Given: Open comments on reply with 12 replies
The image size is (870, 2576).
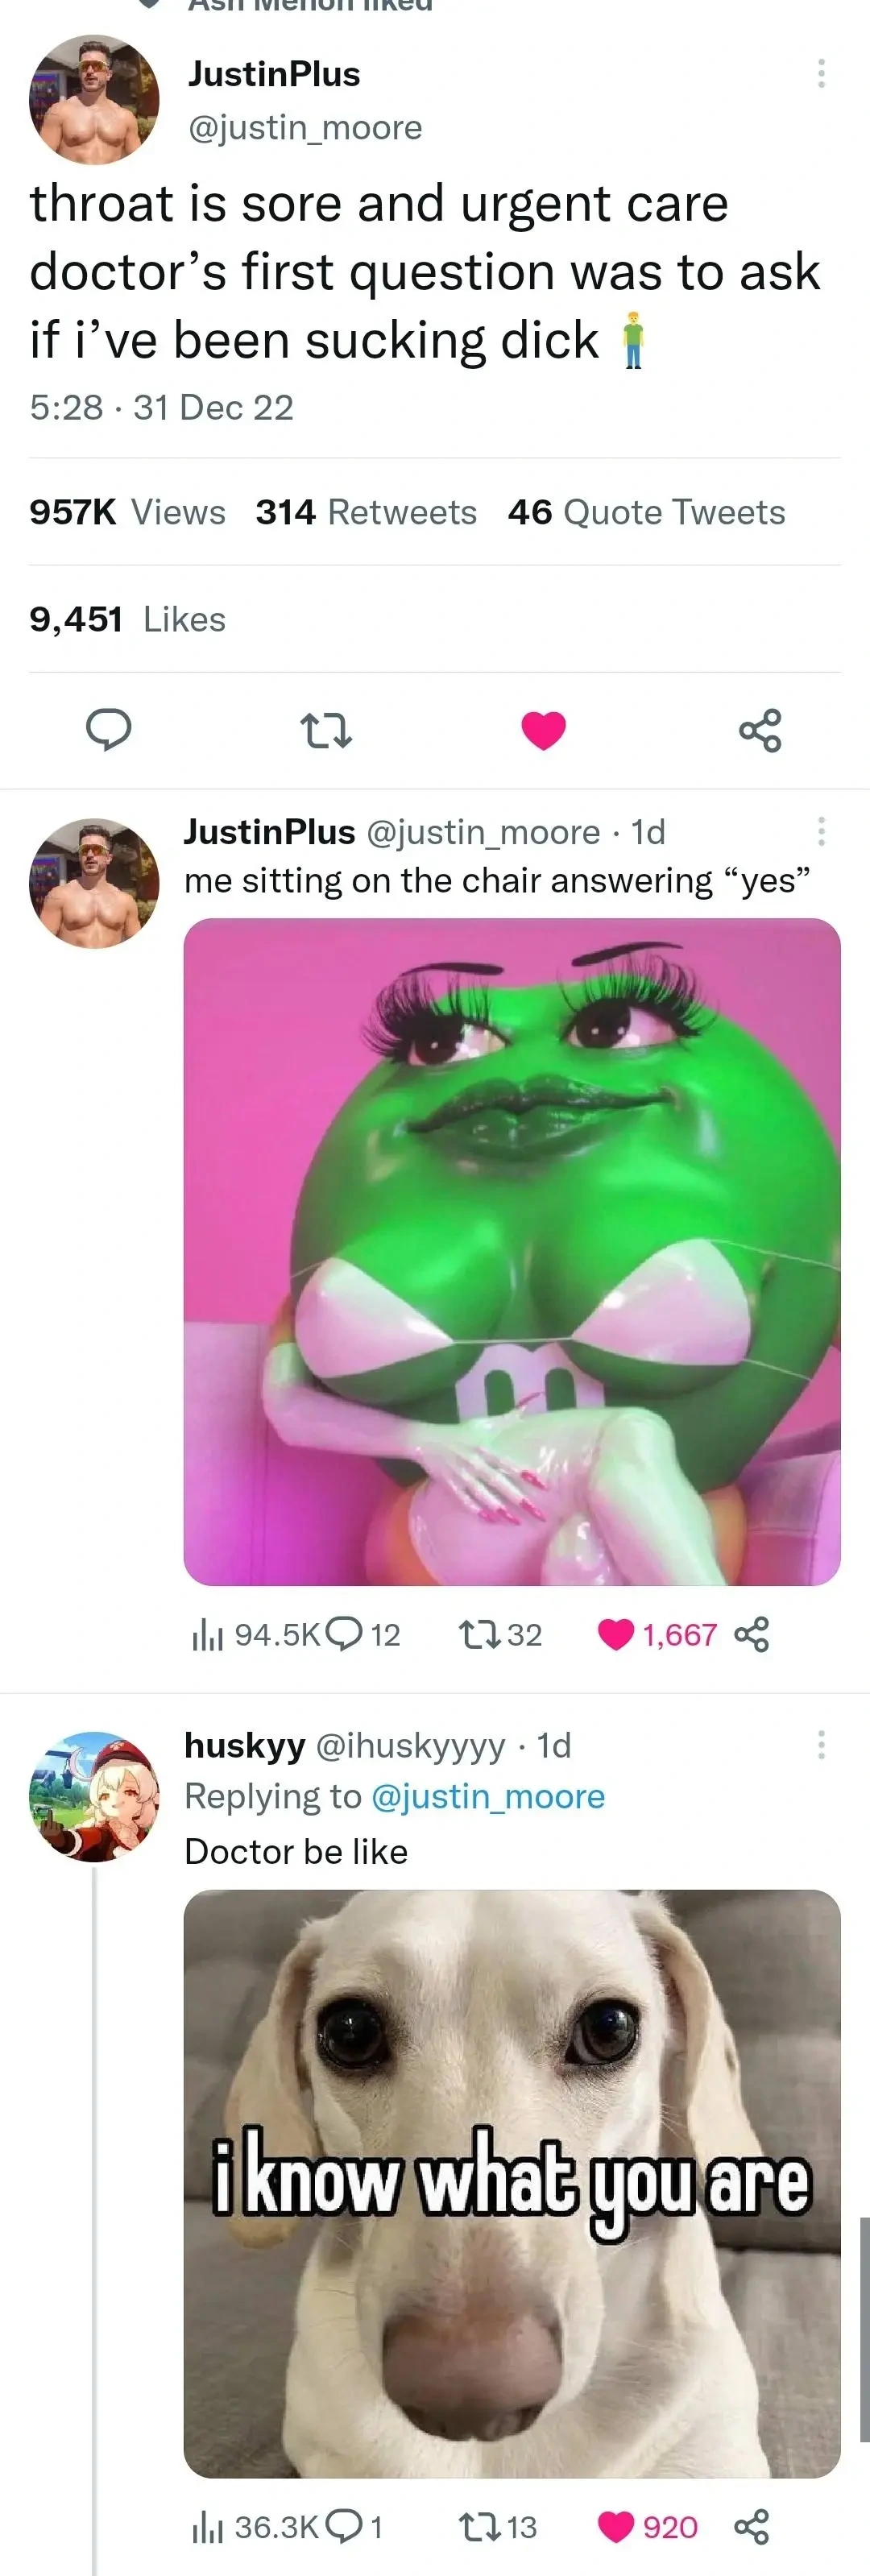Looking at the screenshot, I should [x=345, y=1634].
